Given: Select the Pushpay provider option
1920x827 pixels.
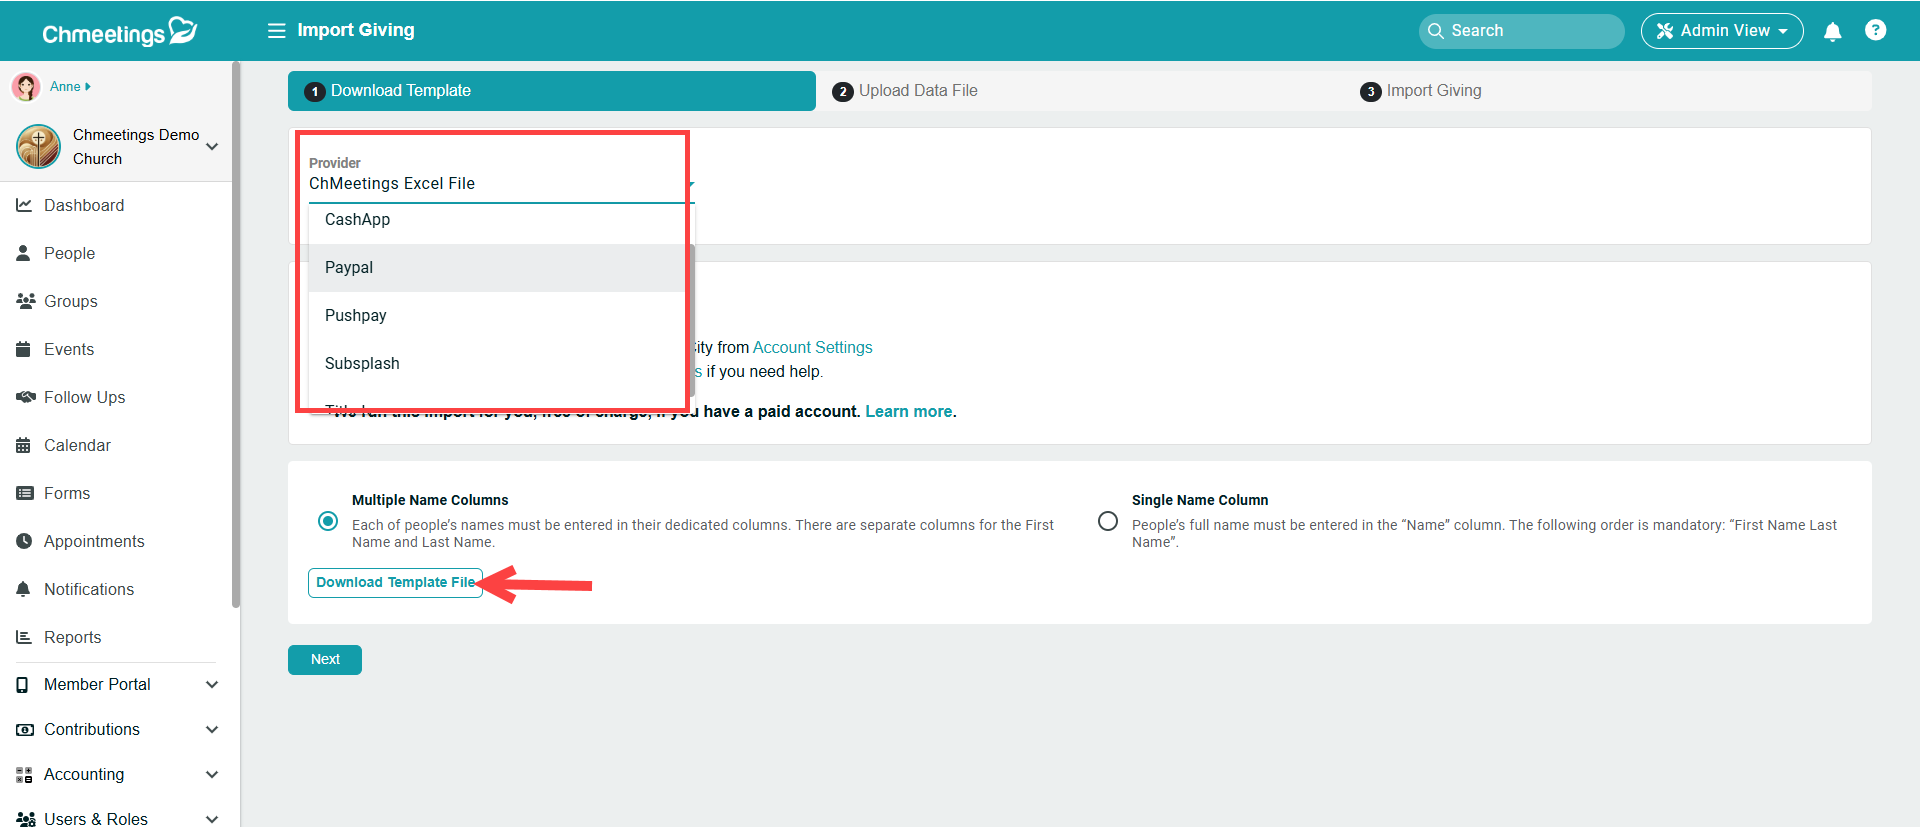Looking at the screenshot, I should 355,316.
